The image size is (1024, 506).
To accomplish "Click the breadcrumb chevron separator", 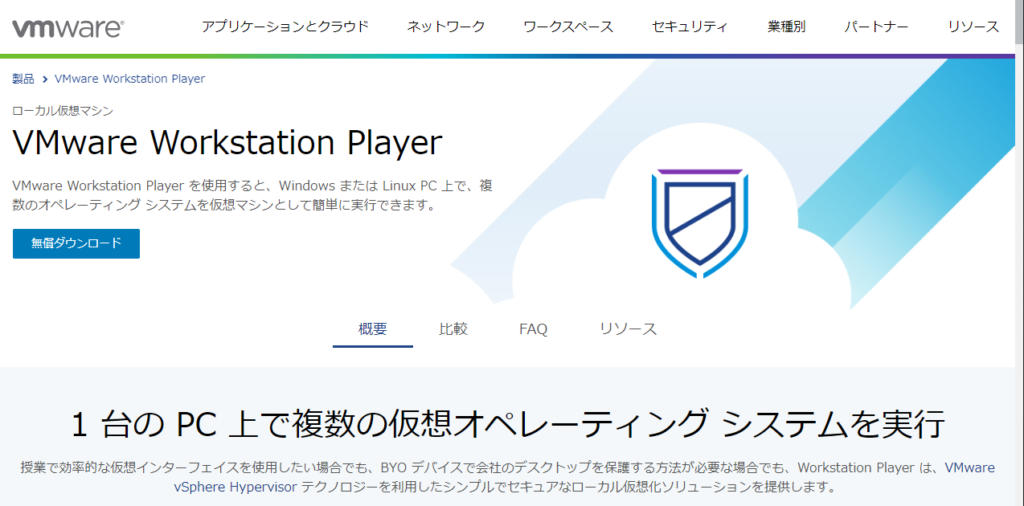I will coord(45,79).
